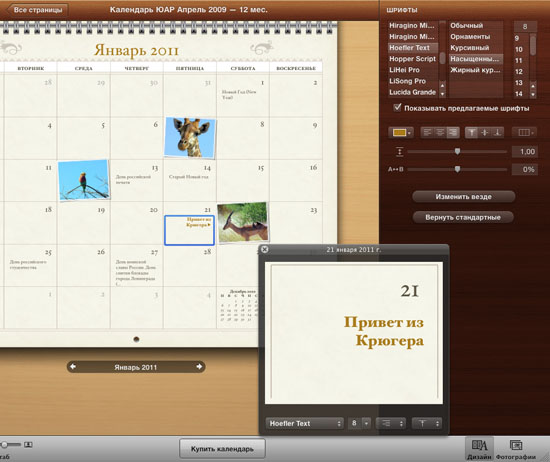
Task: Click the Изменить везде button
Action: click(463, 197)
